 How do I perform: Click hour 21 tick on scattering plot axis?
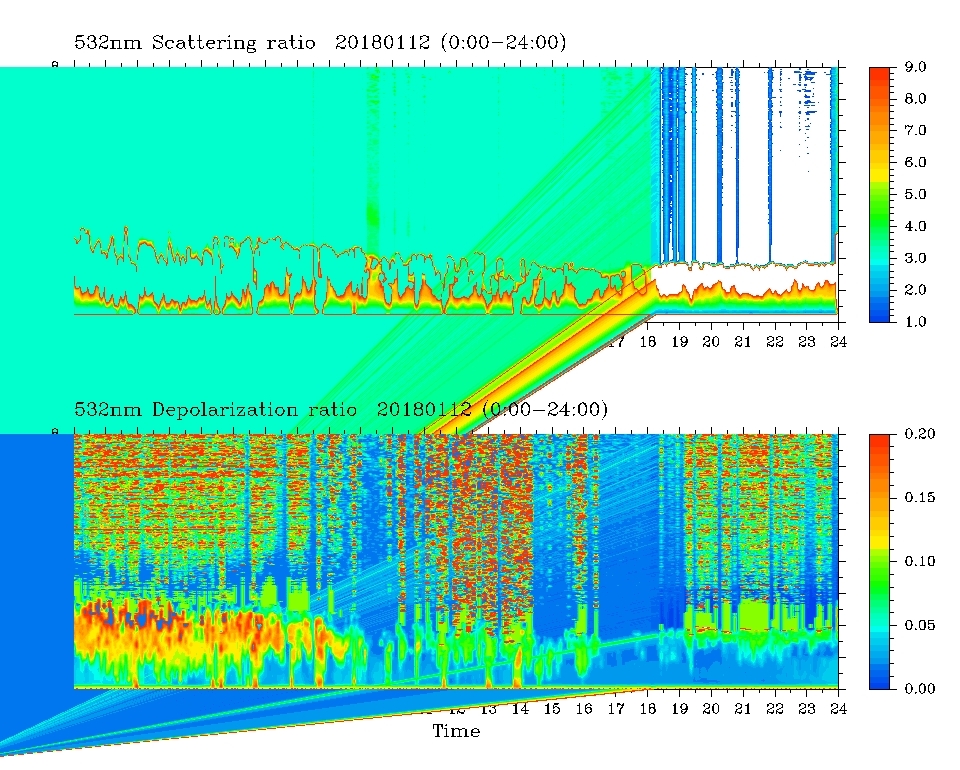(743, 342)
